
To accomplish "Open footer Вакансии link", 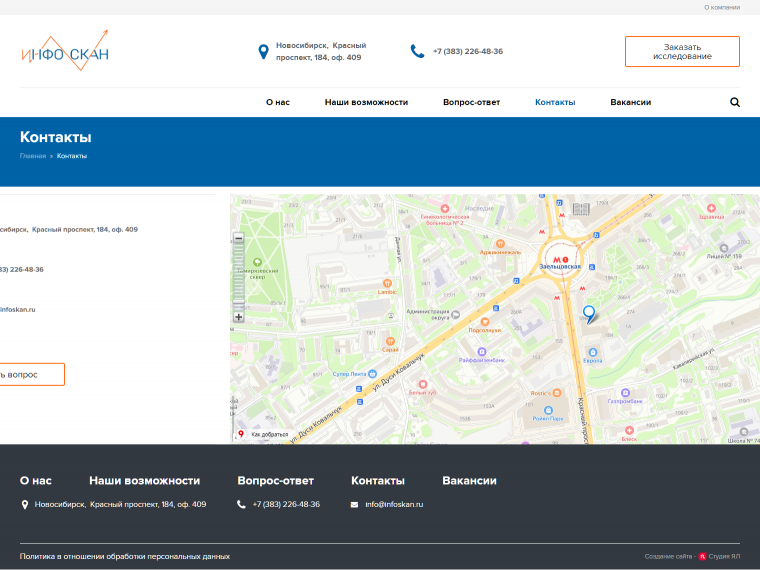I will [469, 481].
